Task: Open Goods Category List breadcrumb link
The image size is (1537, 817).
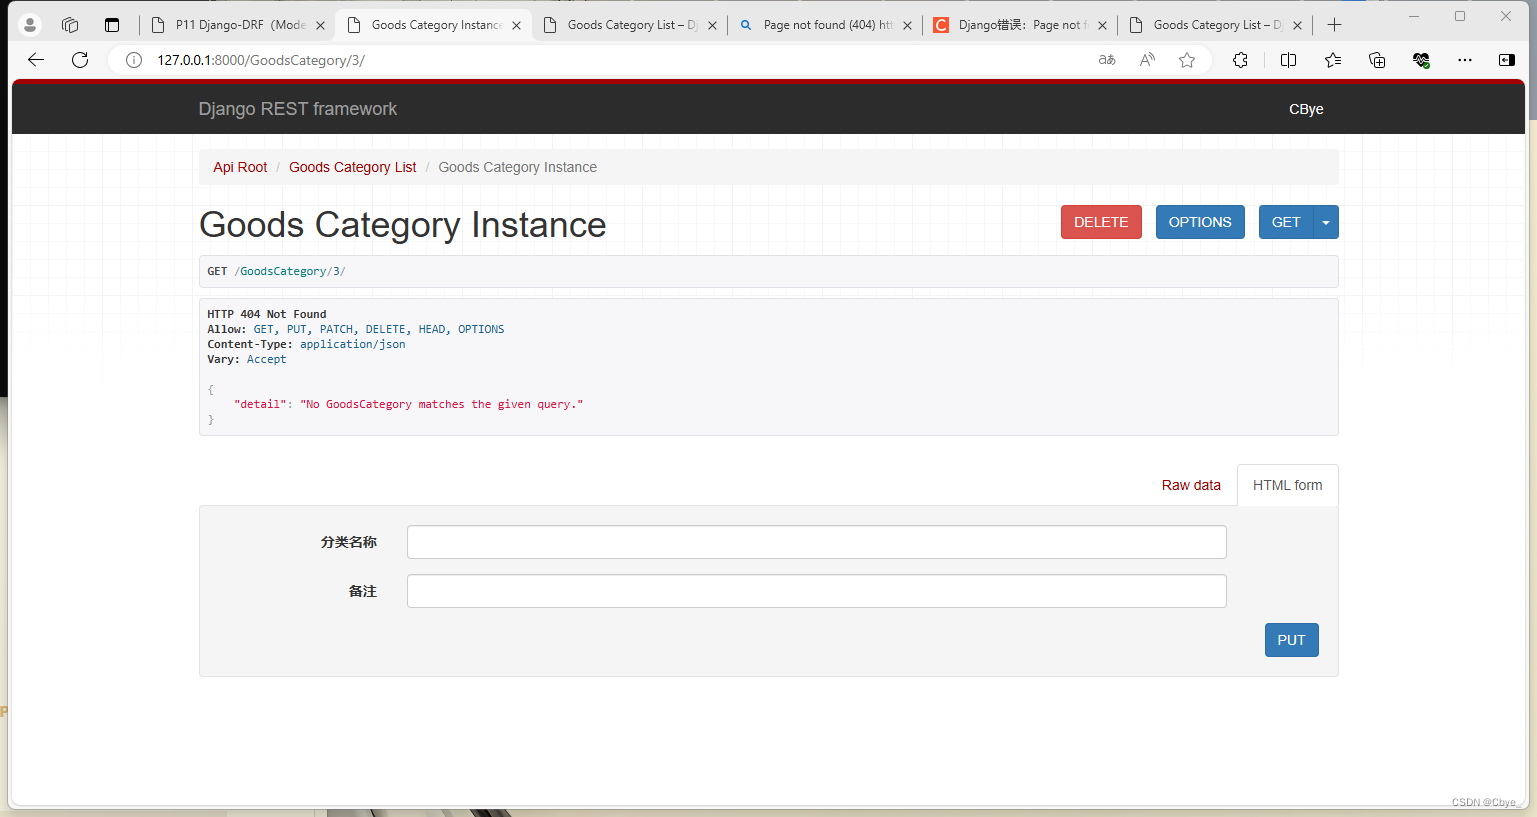Action: point(352,167)
